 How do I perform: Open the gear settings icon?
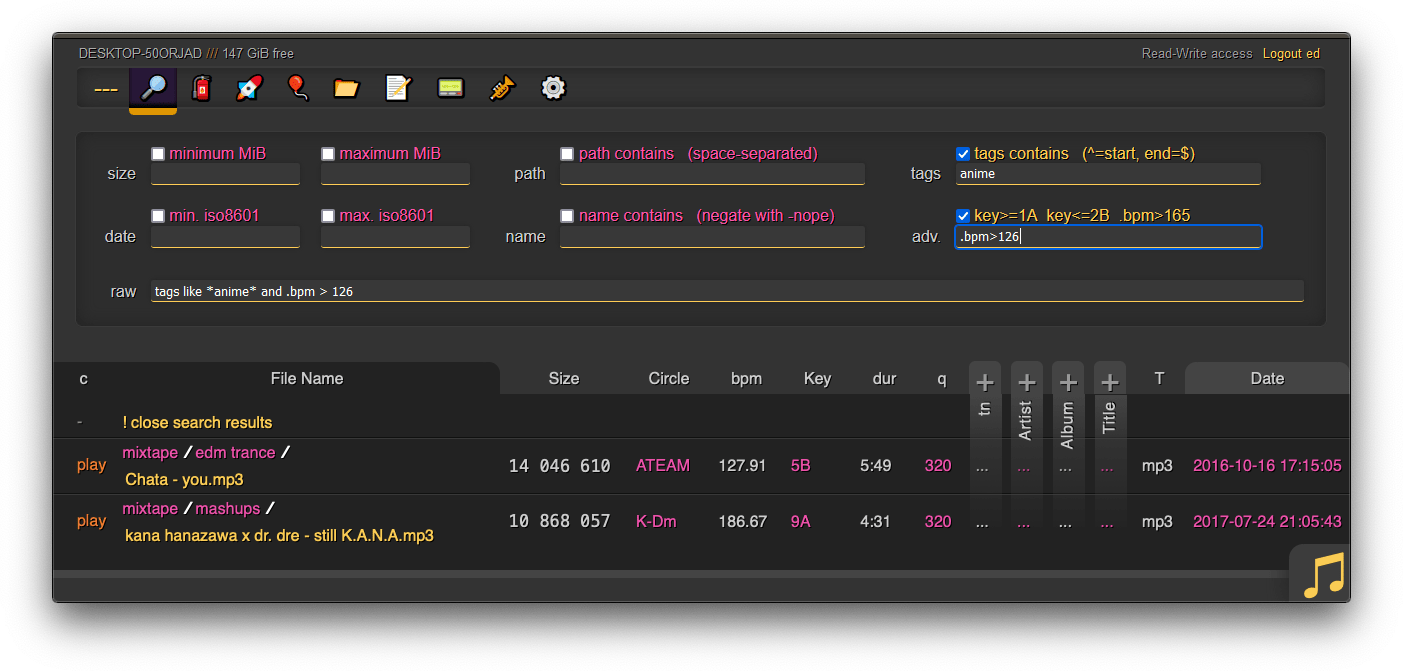(552, 88)
